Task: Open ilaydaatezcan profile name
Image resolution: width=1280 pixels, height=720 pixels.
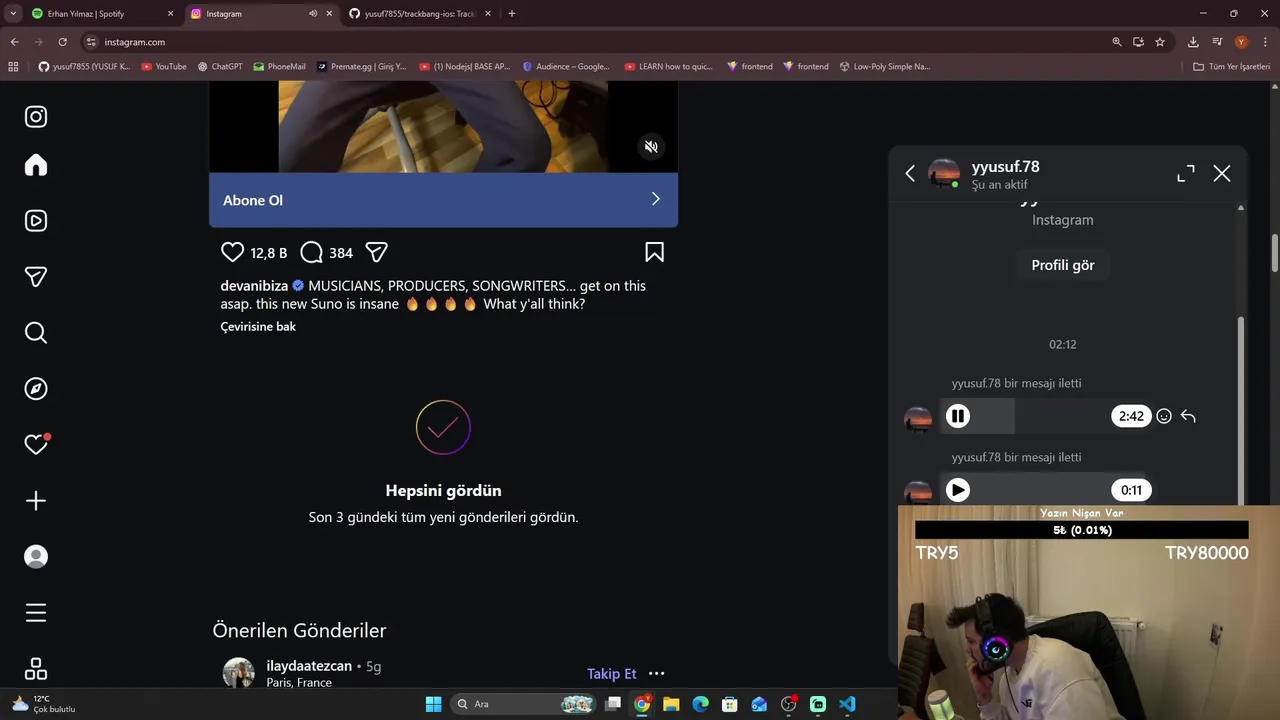Action: click(x=309, y=666)
